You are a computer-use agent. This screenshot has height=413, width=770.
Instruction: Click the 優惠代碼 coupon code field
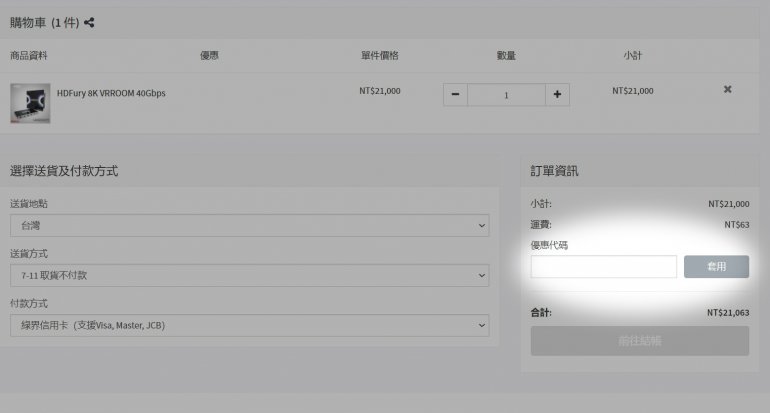pos(603,267)
